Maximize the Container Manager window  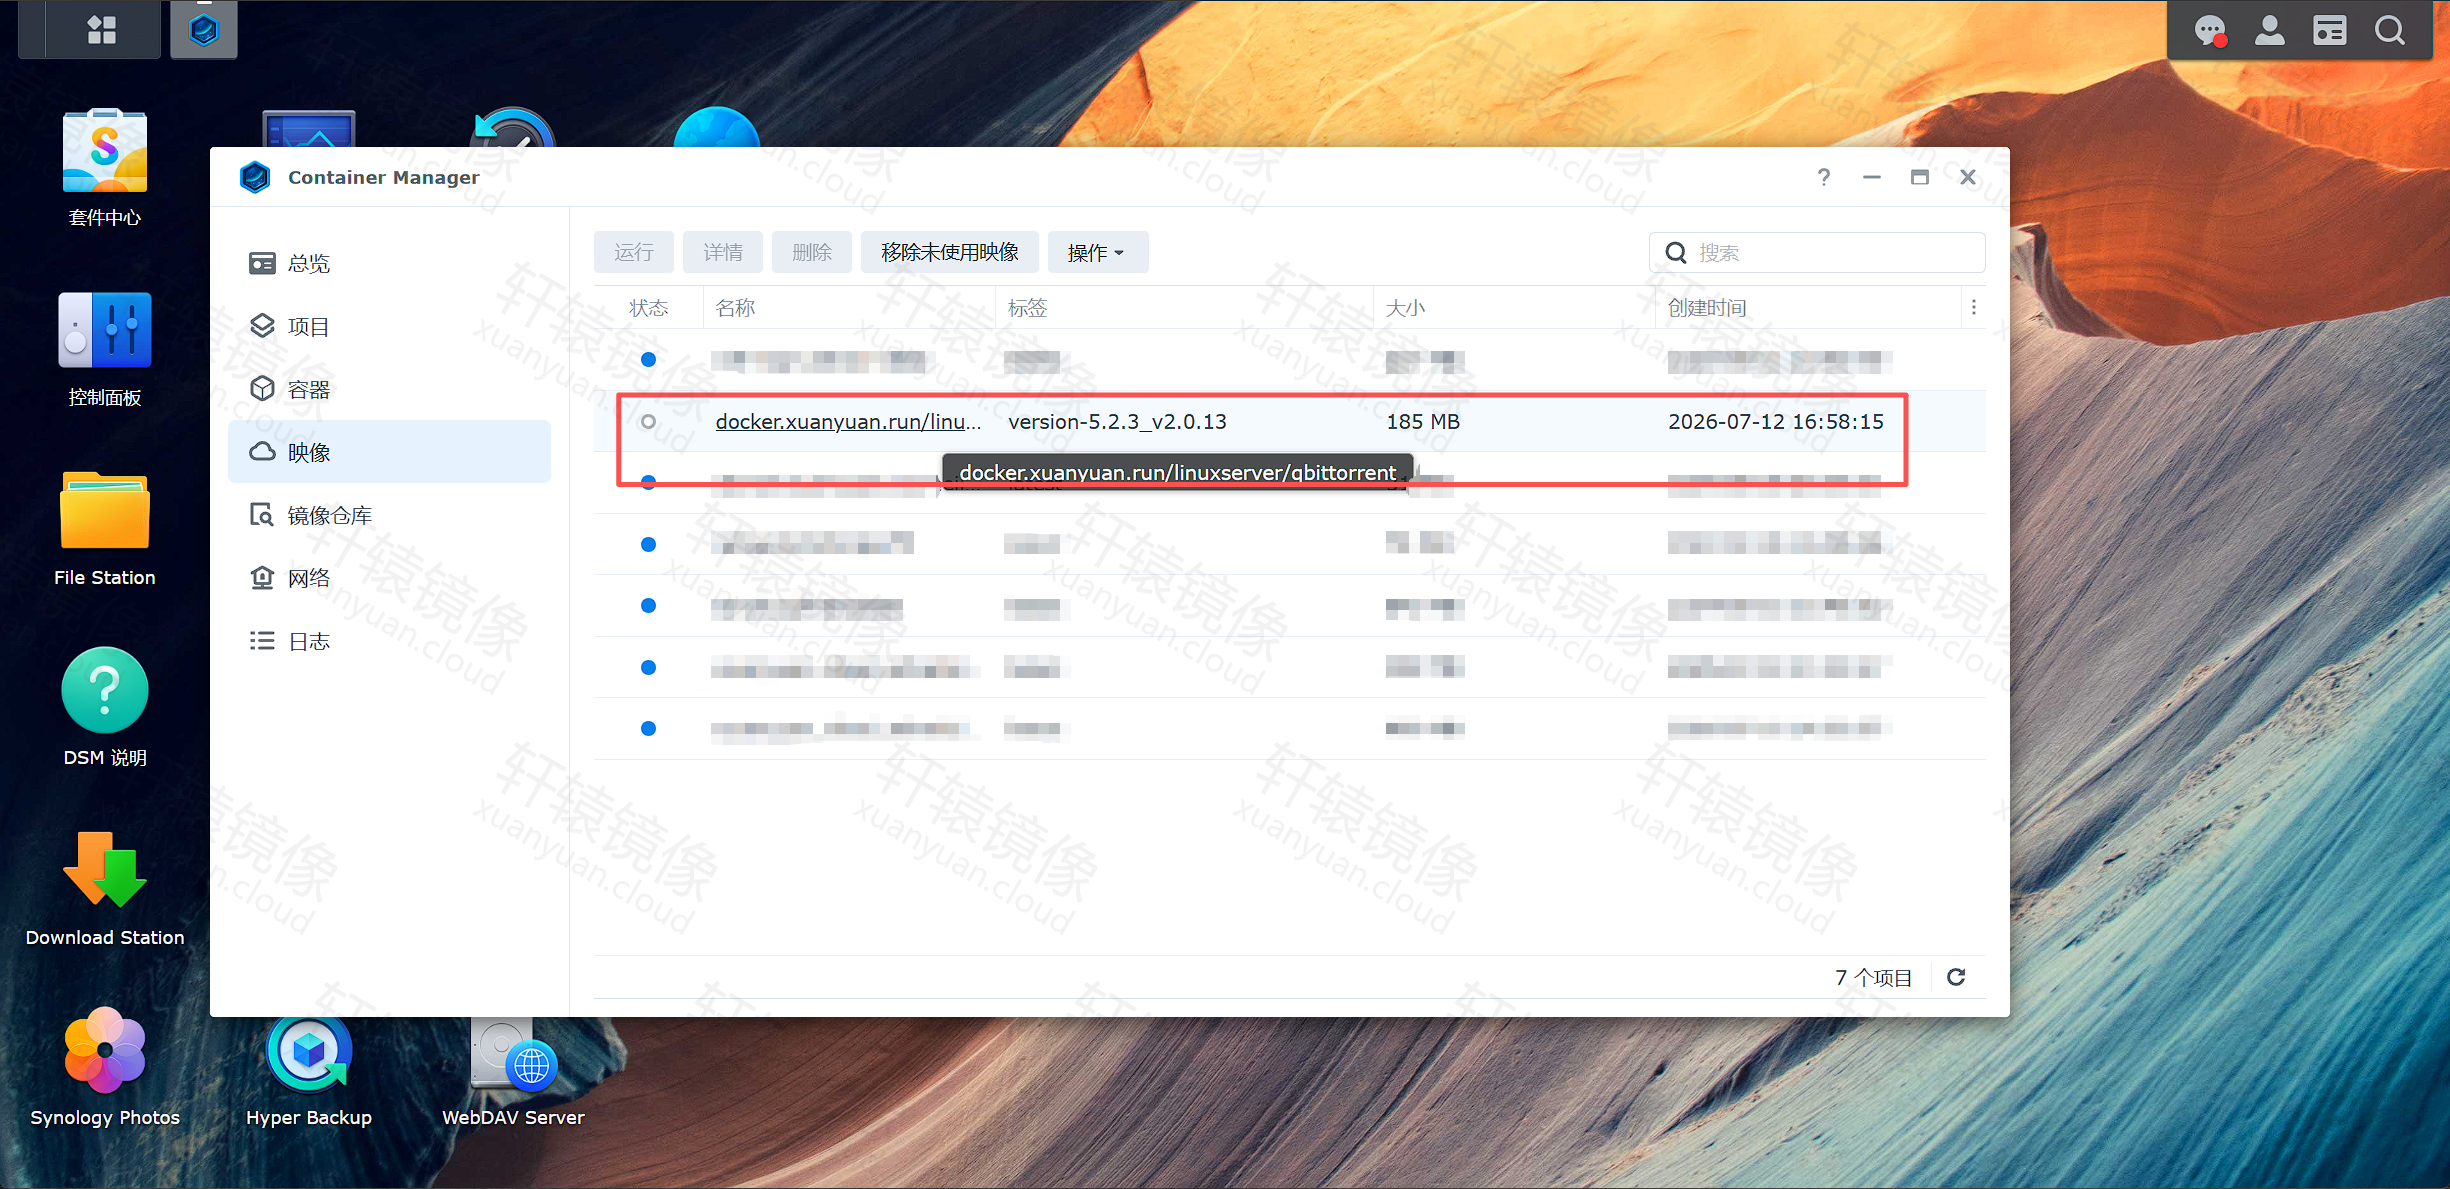coord(1920,177)
